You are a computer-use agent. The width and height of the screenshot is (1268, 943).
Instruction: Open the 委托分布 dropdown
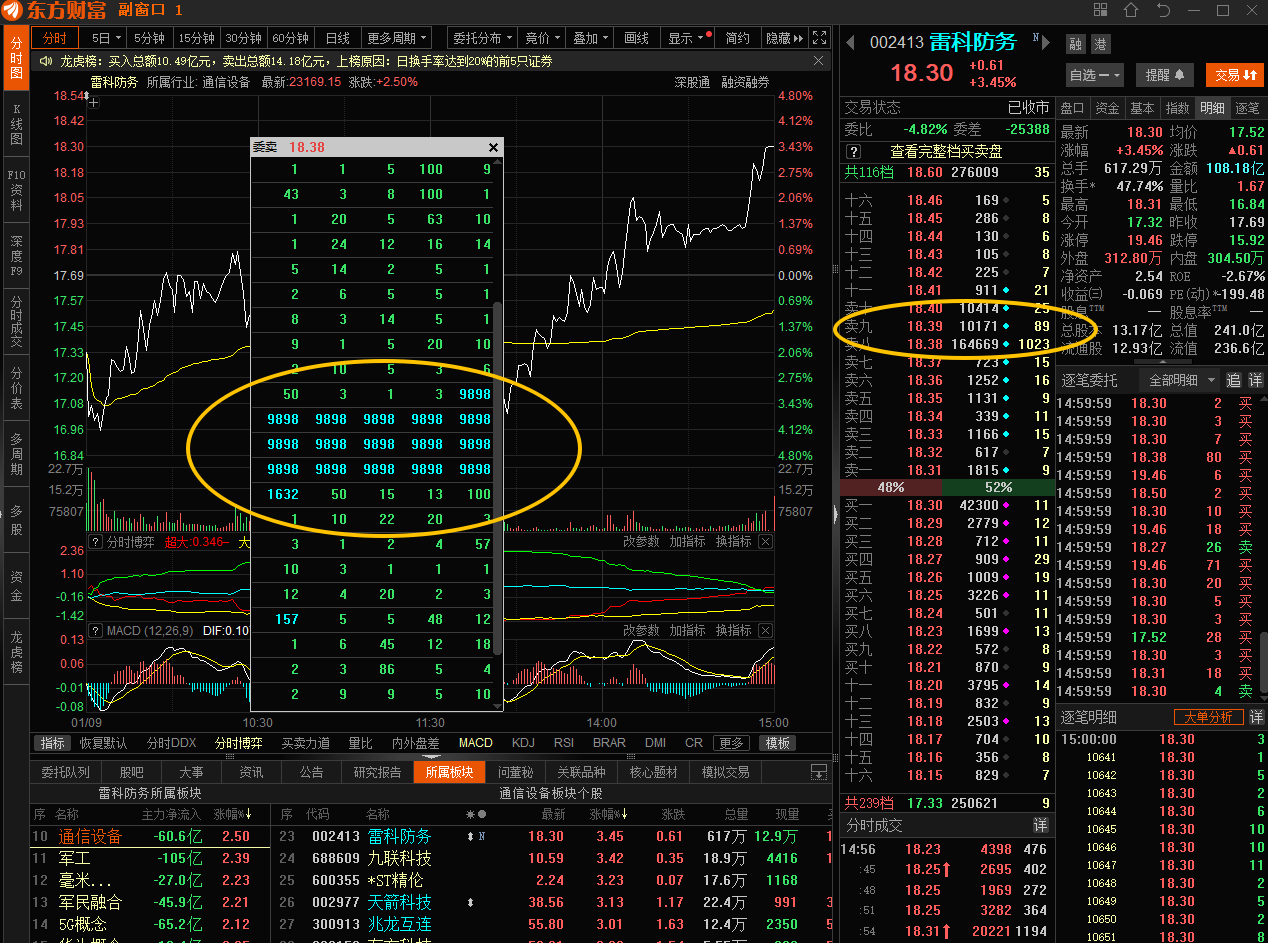click(x=482, y=38)
